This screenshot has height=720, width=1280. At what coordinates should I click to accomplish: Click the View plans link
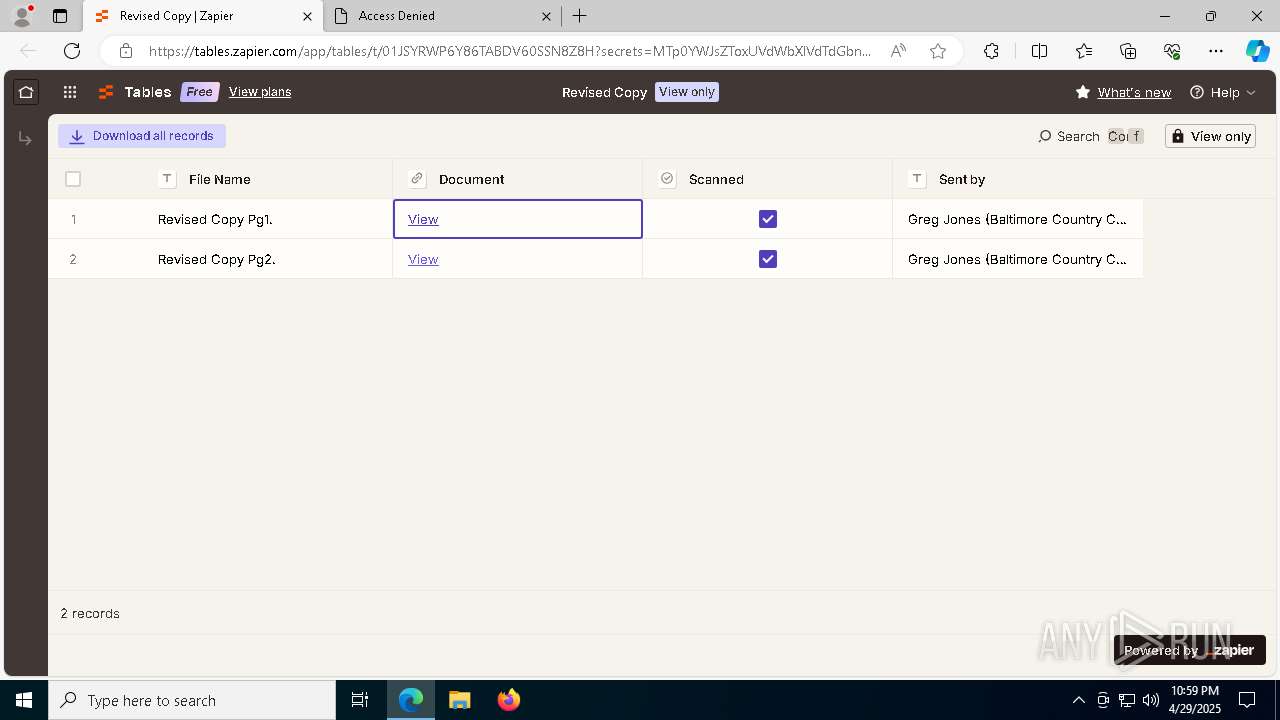(x=260, y=92)
